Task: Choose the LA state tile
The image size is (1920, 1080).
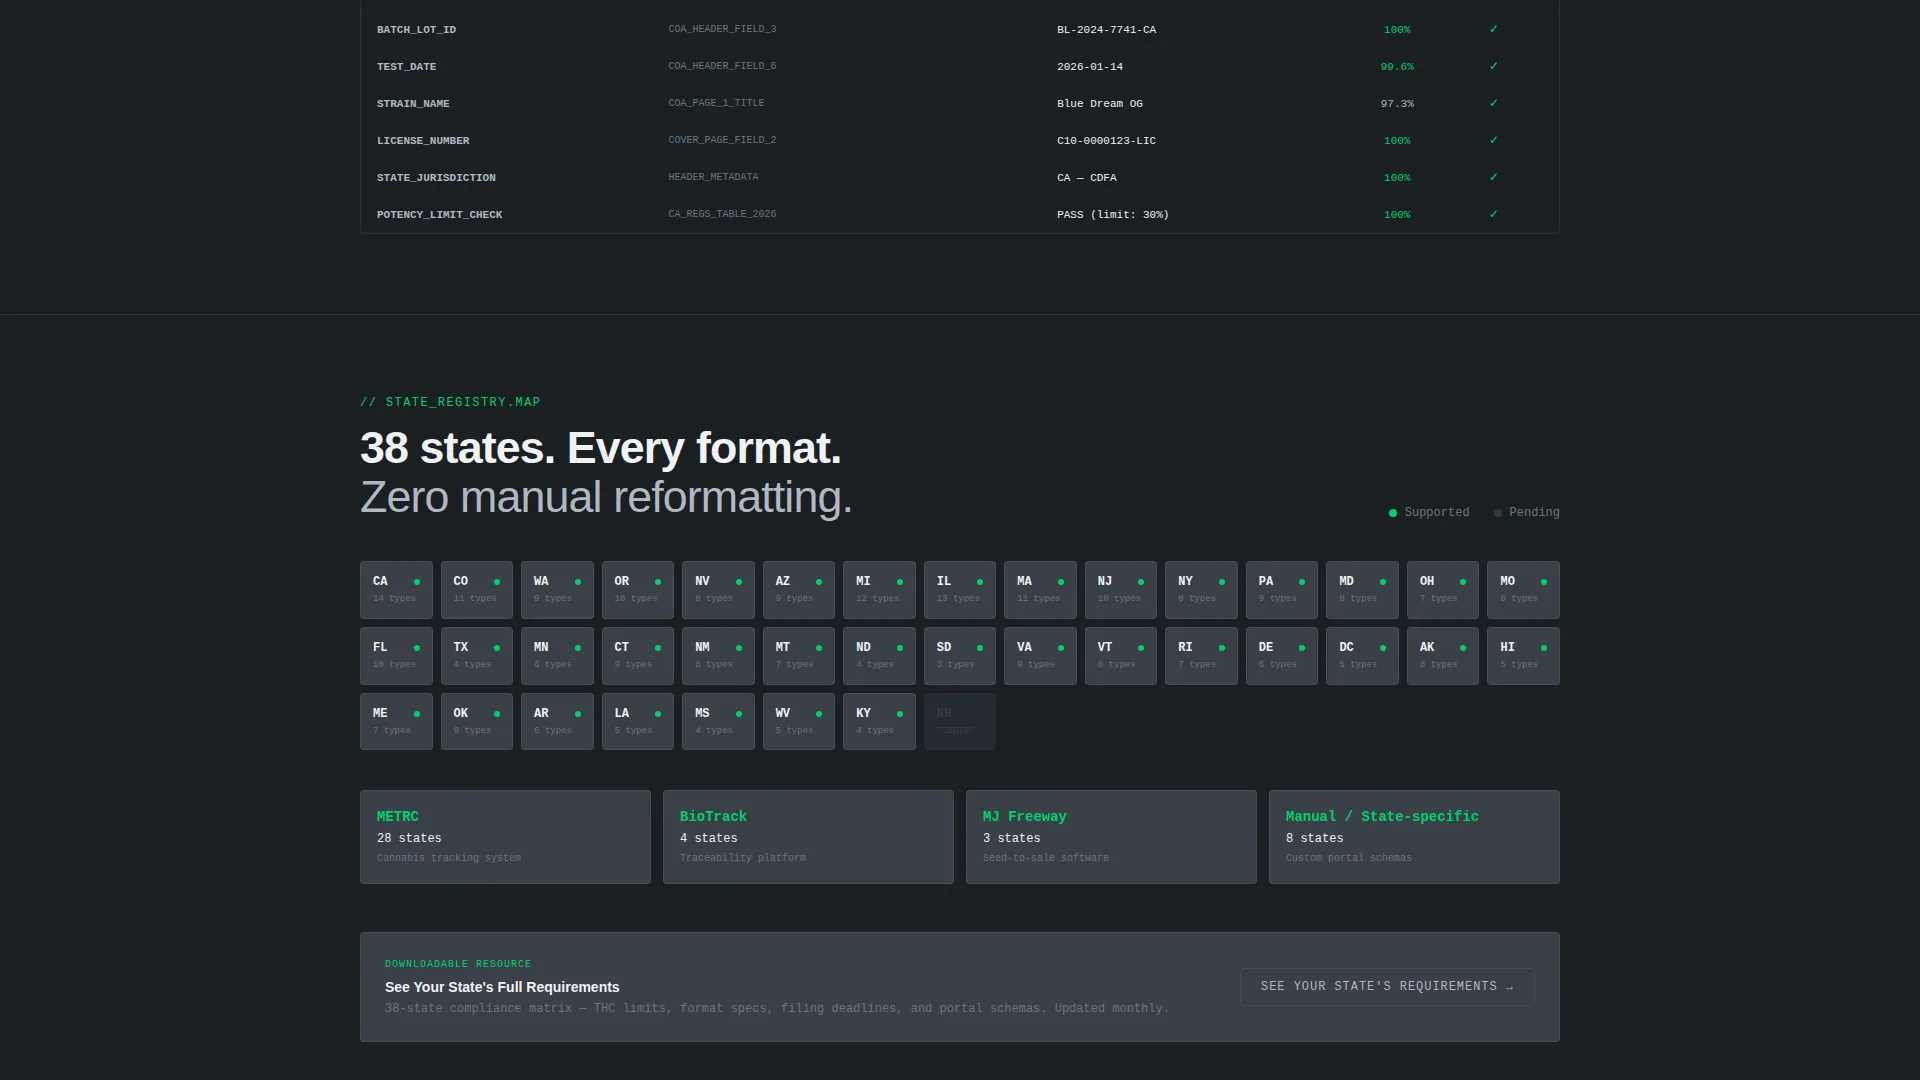Action: (638, 722)
